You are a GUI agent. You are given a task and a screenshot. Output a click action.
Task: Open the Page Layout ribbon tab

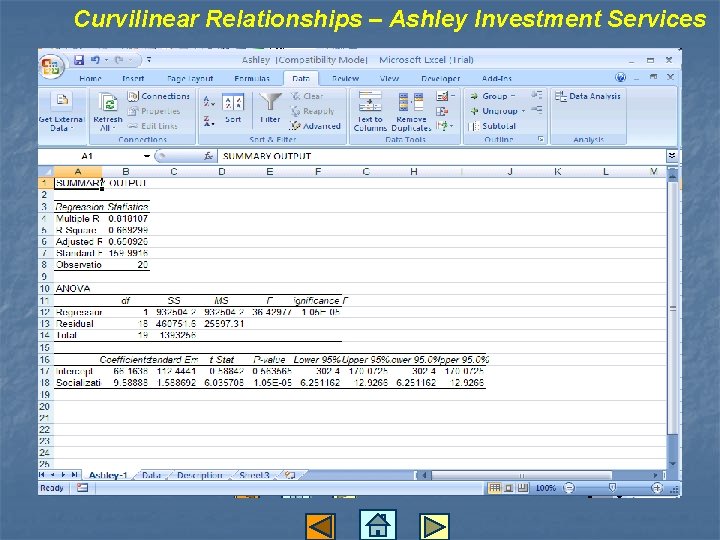click(x=190, y=79)
